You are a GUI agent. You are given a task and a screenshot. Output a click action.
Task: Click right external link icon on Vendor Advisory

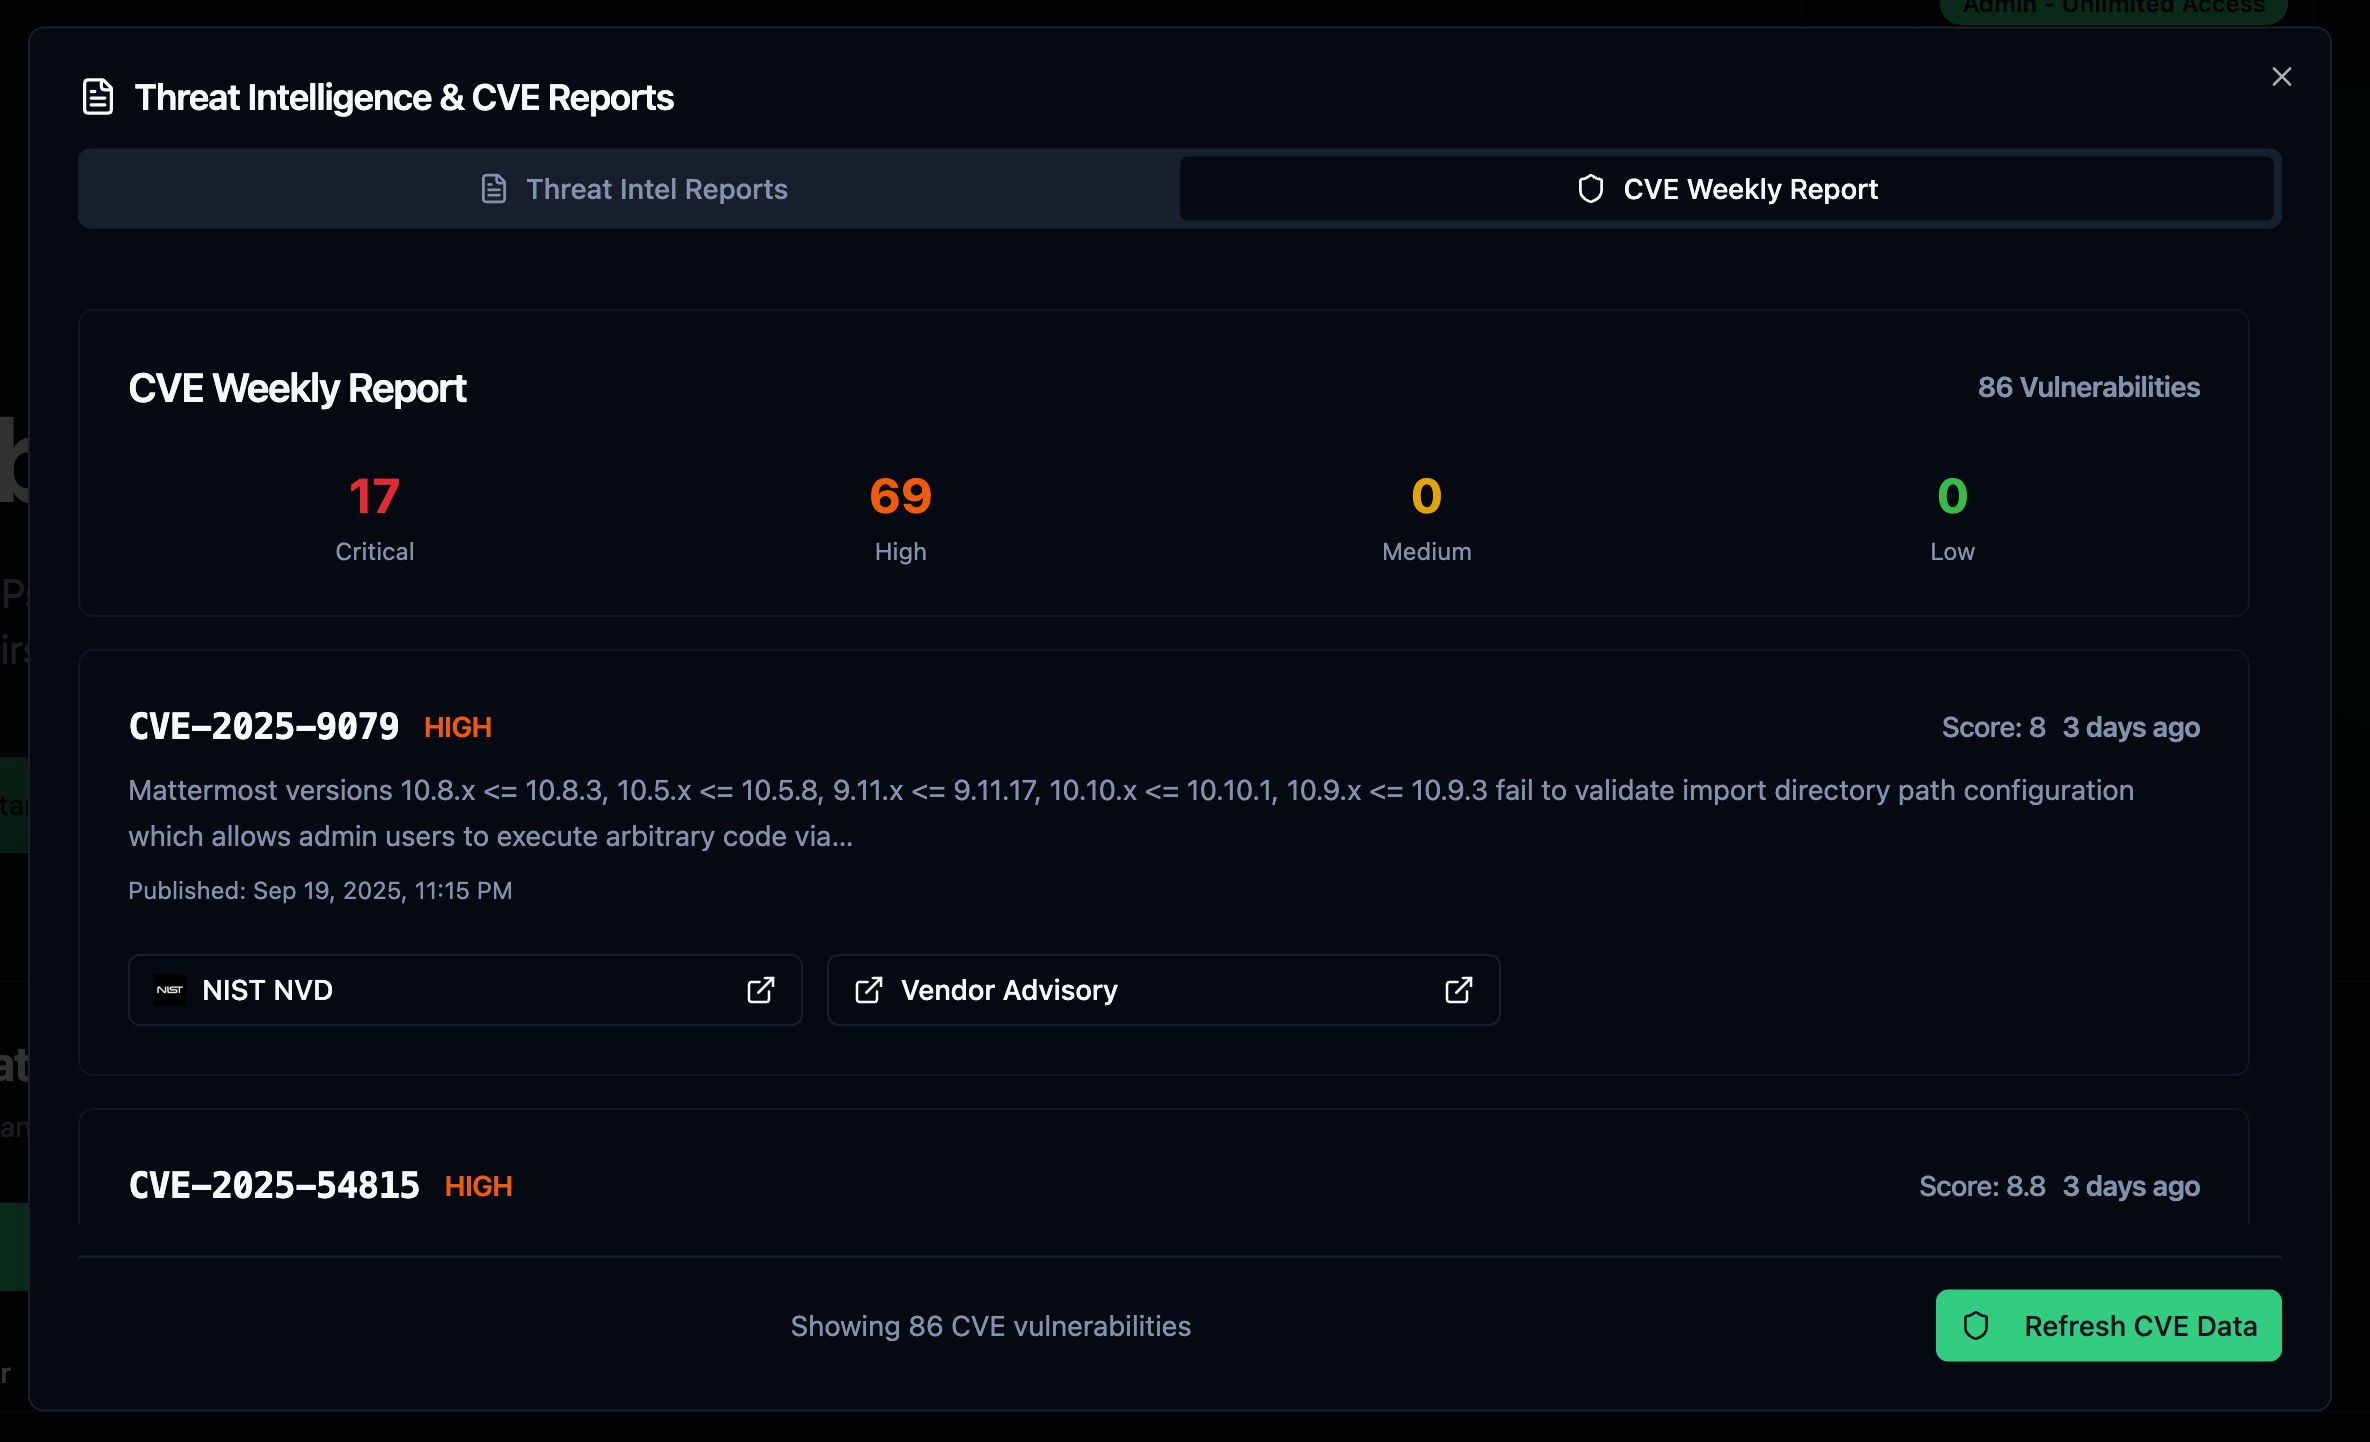click(x=1458, y=990)
